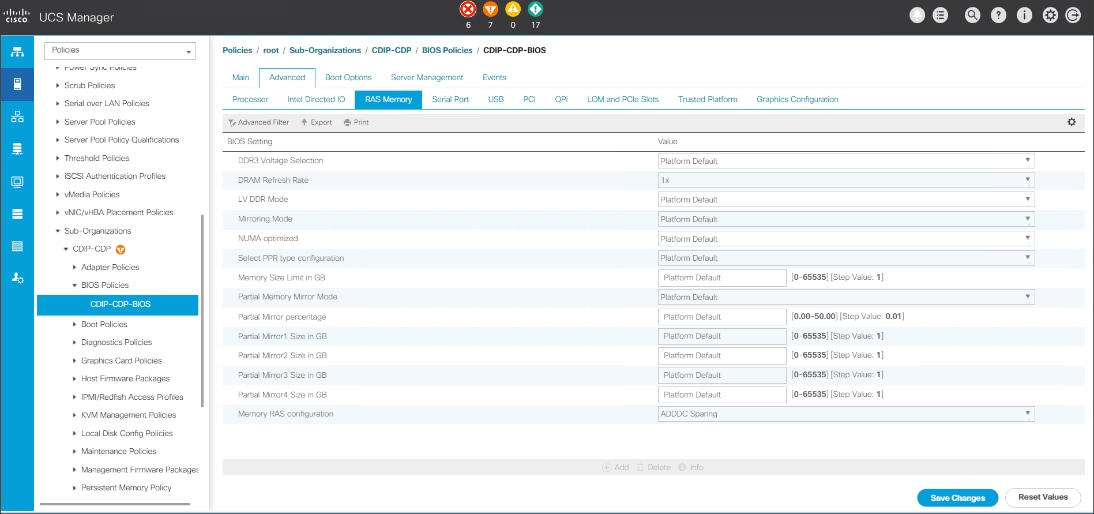Open LV DDR Mode dropdown
The height and width of the screenshot is (514, 1094).
(846, 199)
